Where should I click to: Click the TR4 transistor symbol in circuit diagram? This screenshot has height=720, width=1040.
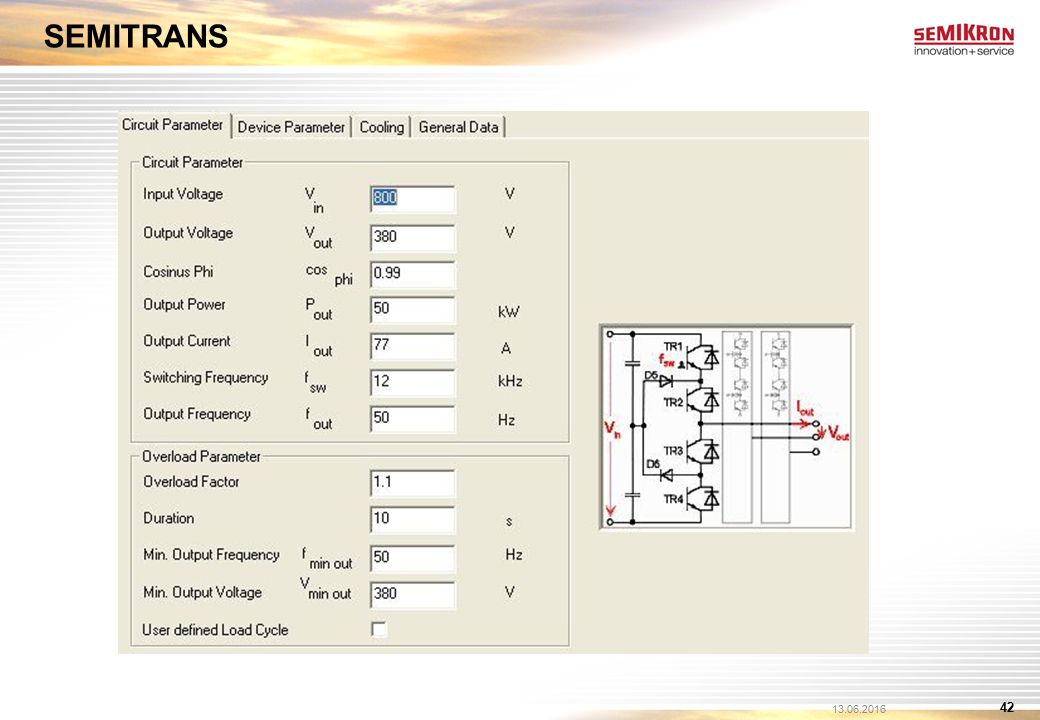point(702,499)
